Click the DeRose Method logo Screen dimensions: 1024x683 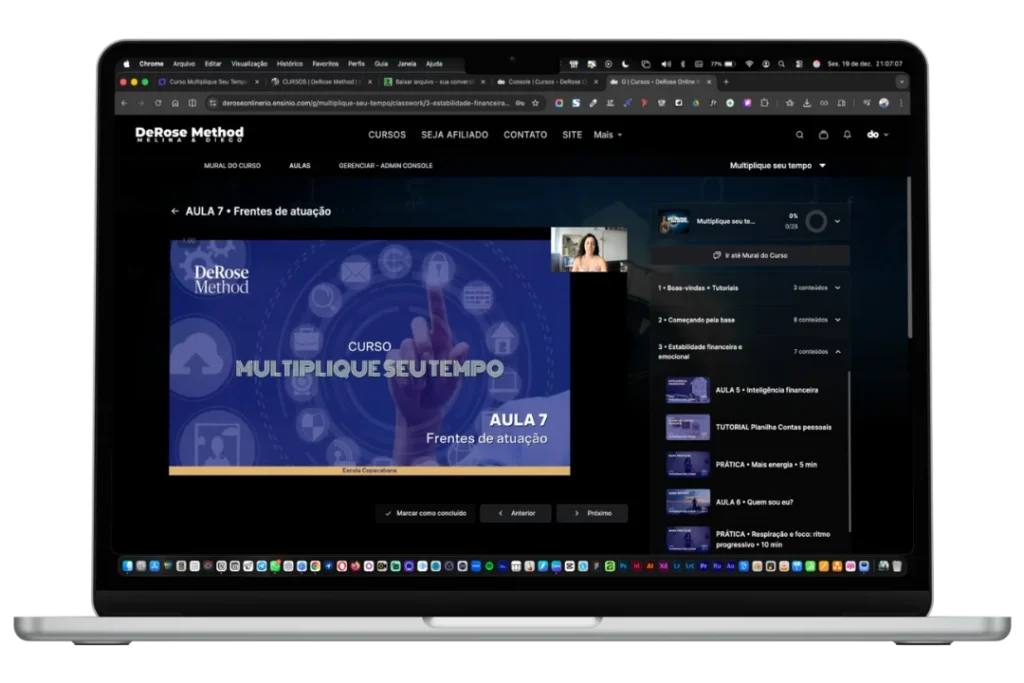pos(189,135)
